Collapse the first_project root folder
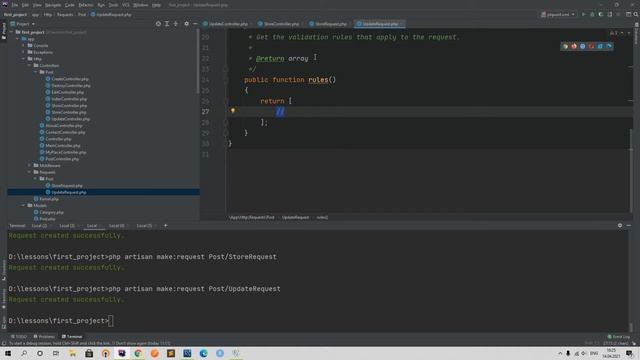This screenshot has width=640, height=360. pos(11,32)
